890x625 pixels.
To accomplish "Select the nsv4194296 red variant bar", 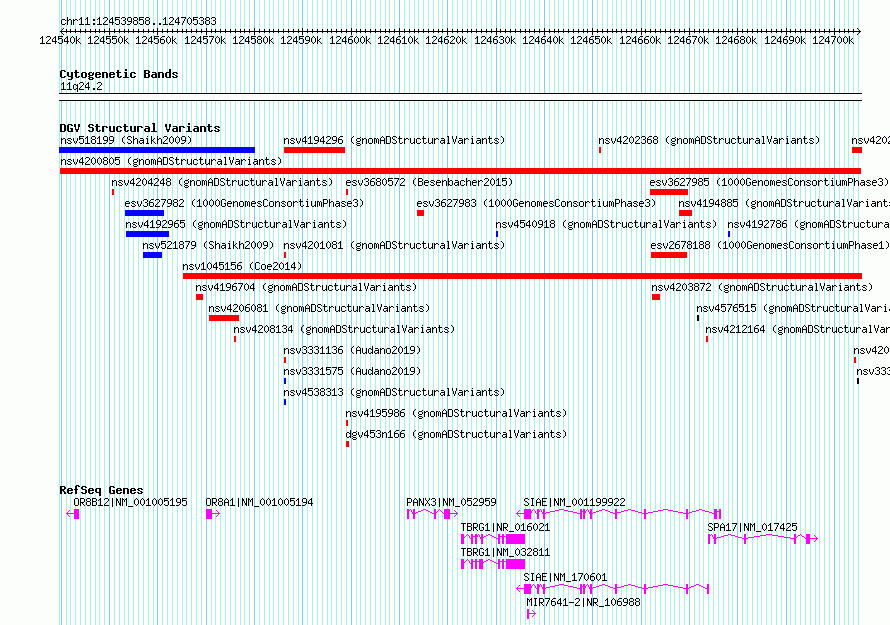I will [x=314, y=150].
